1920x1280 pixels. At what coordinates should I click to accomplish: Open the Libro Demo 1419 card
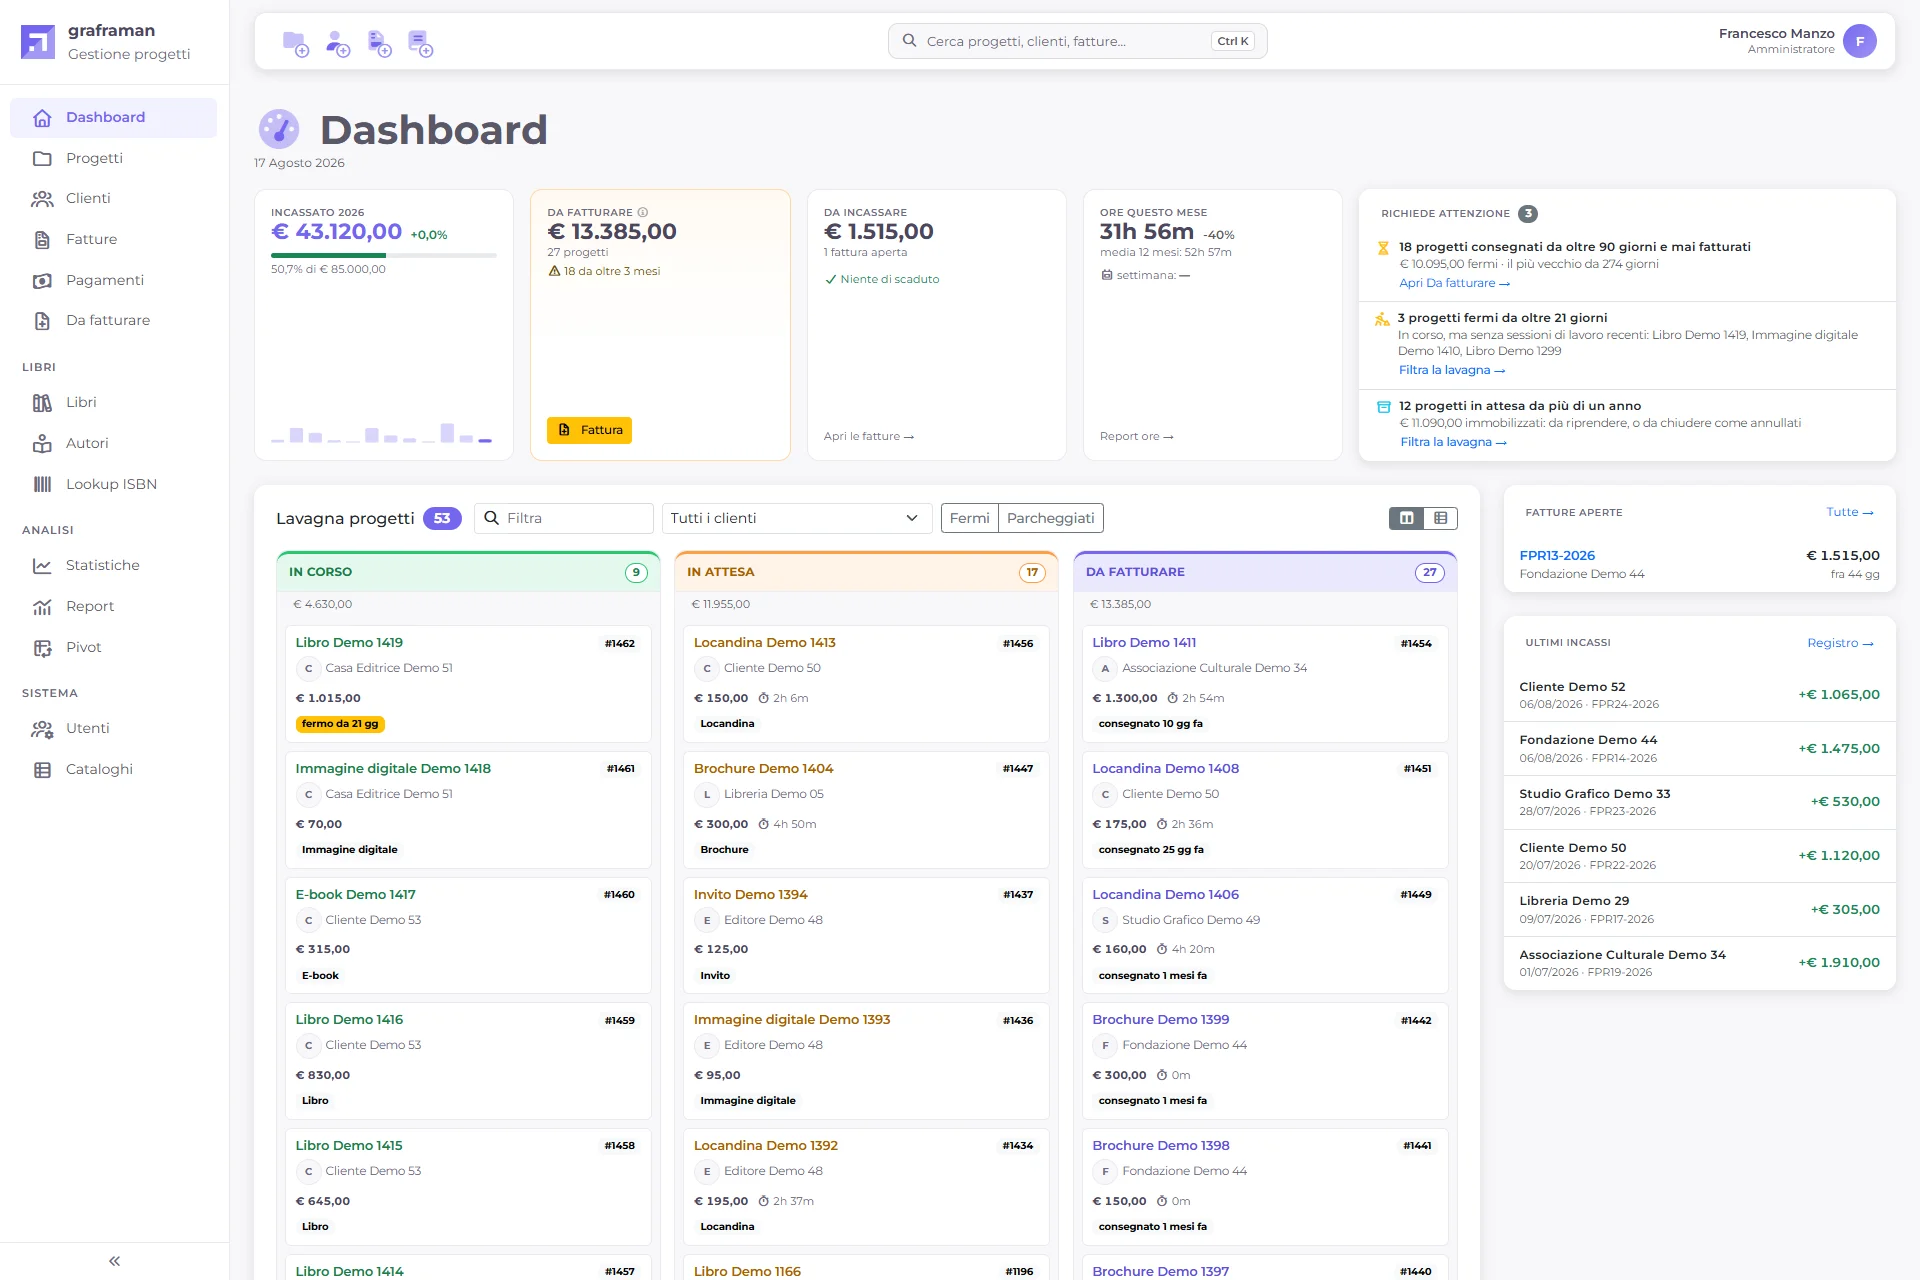coord(468,685)
